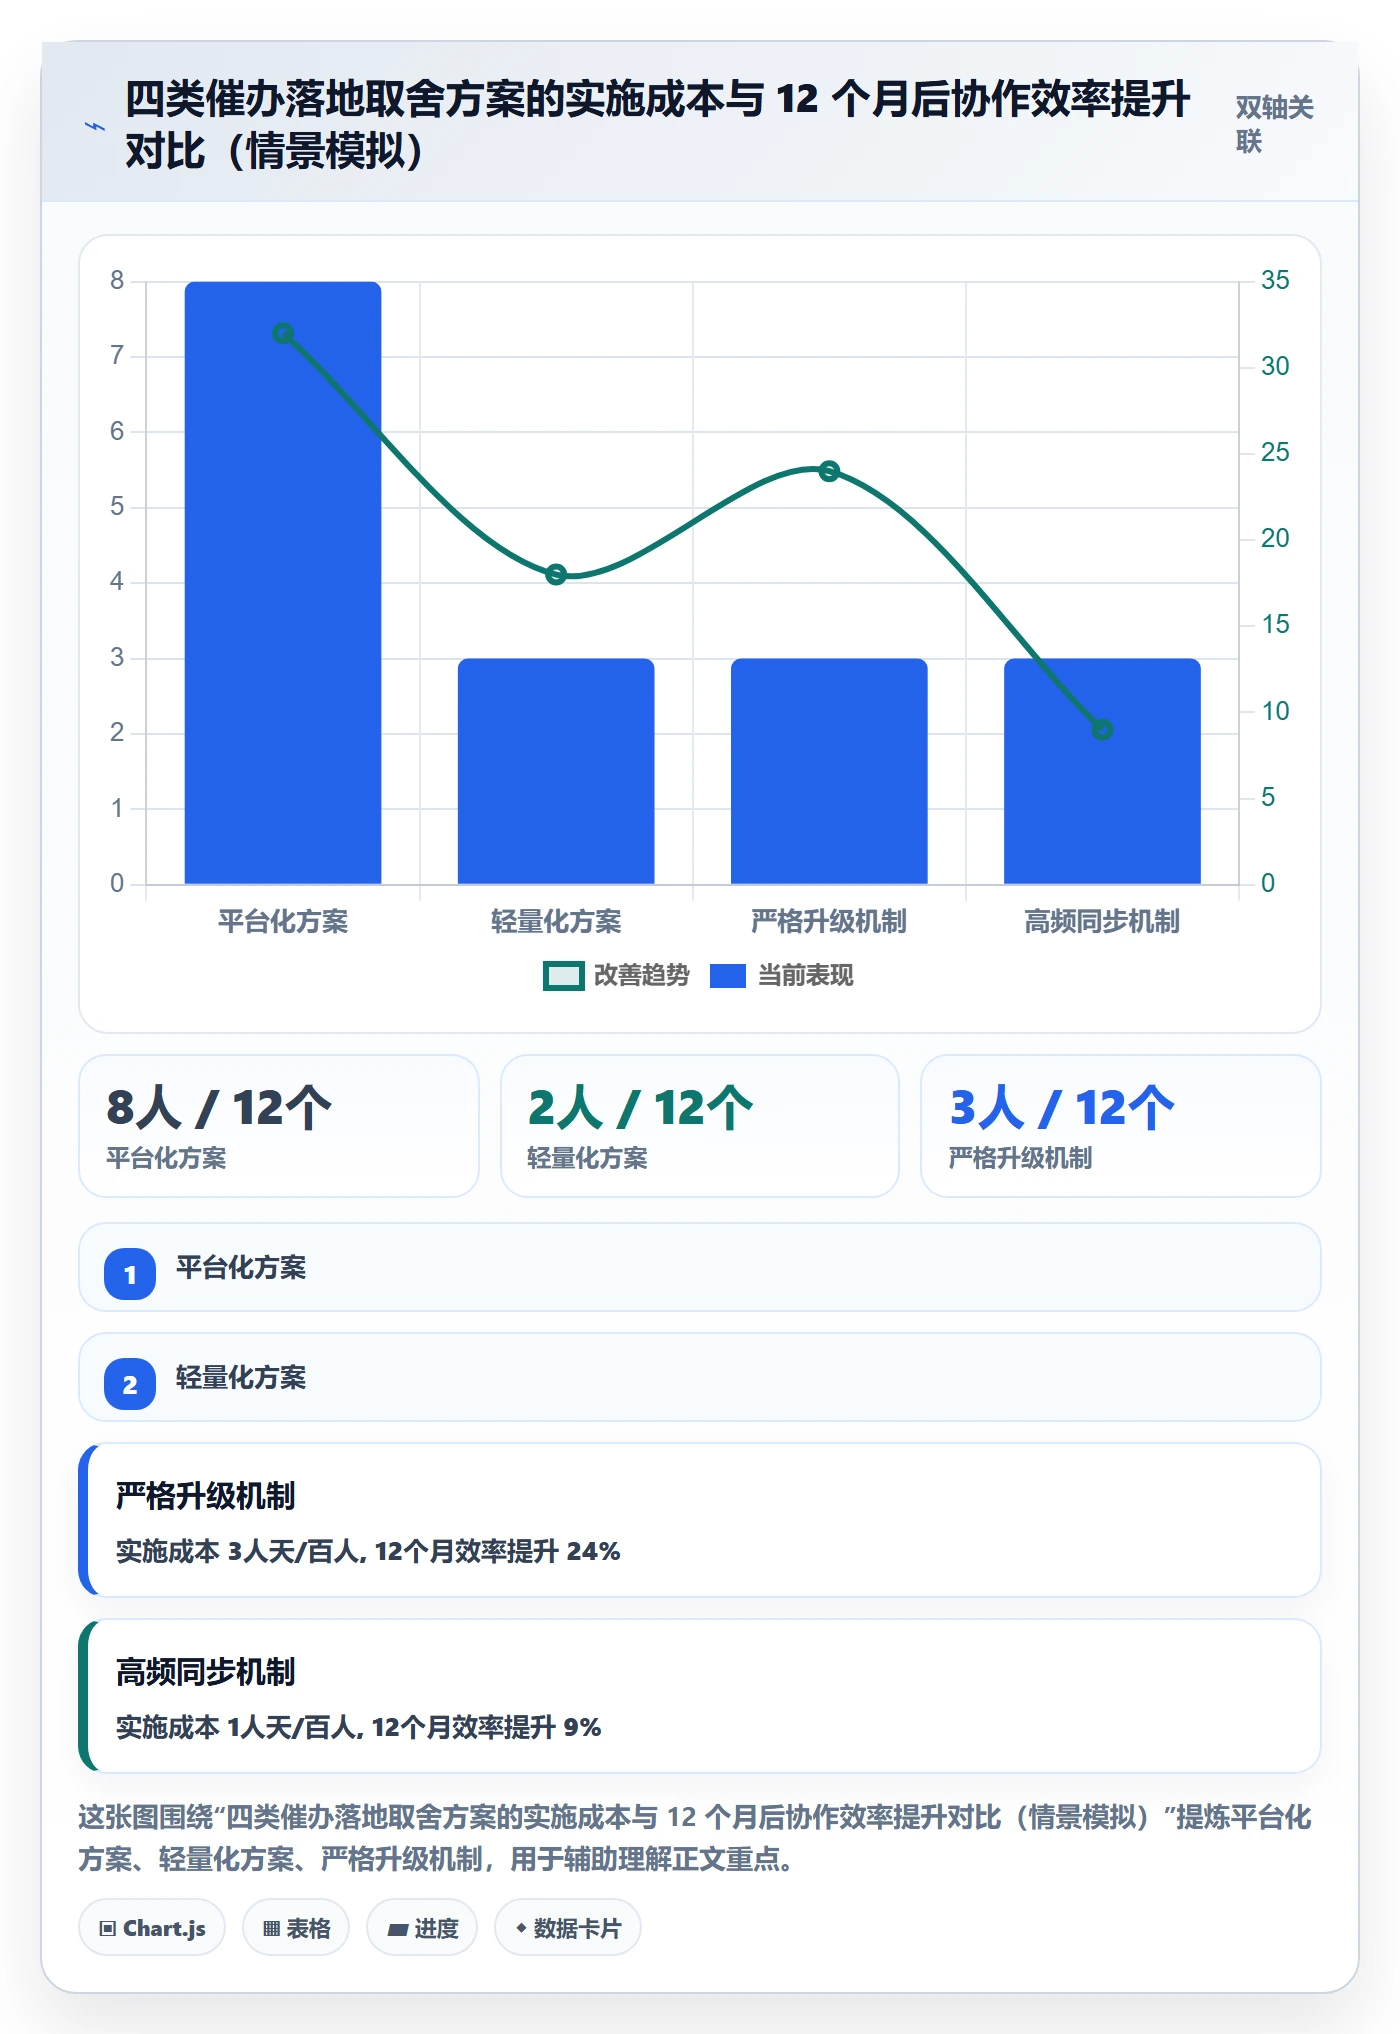This screenshot has width=1400, height=2034.
Task: Click the lightning icon beside the title
Action: 95,126
